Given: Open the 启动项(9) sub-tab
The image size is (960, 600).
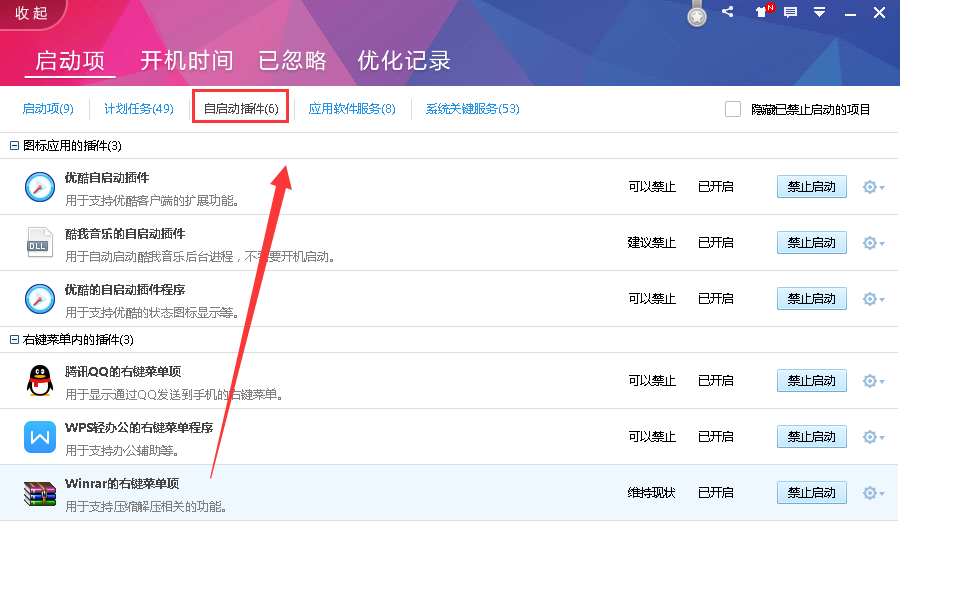Looking at the screenshot, I should 48,108.
